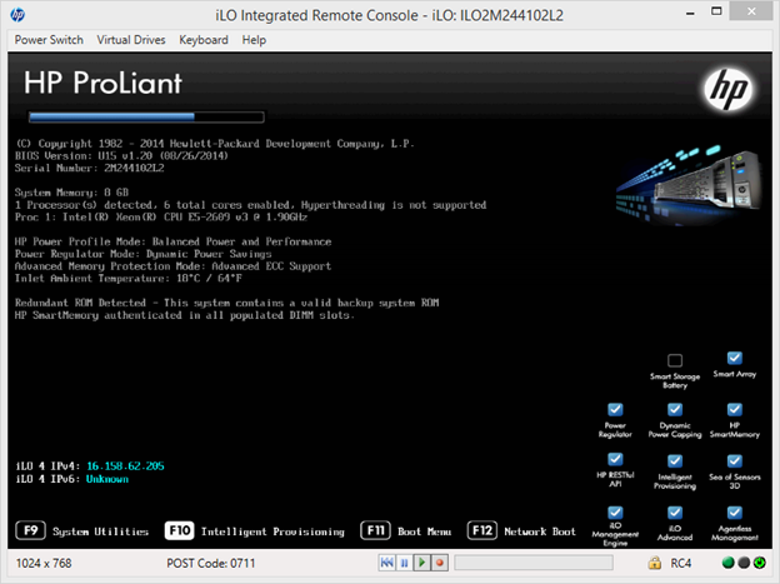This screenshot has height=584, width=780.
Task: Click the iLO 4 IPv4 address 16.158.62.205
Action: (125, 466)
